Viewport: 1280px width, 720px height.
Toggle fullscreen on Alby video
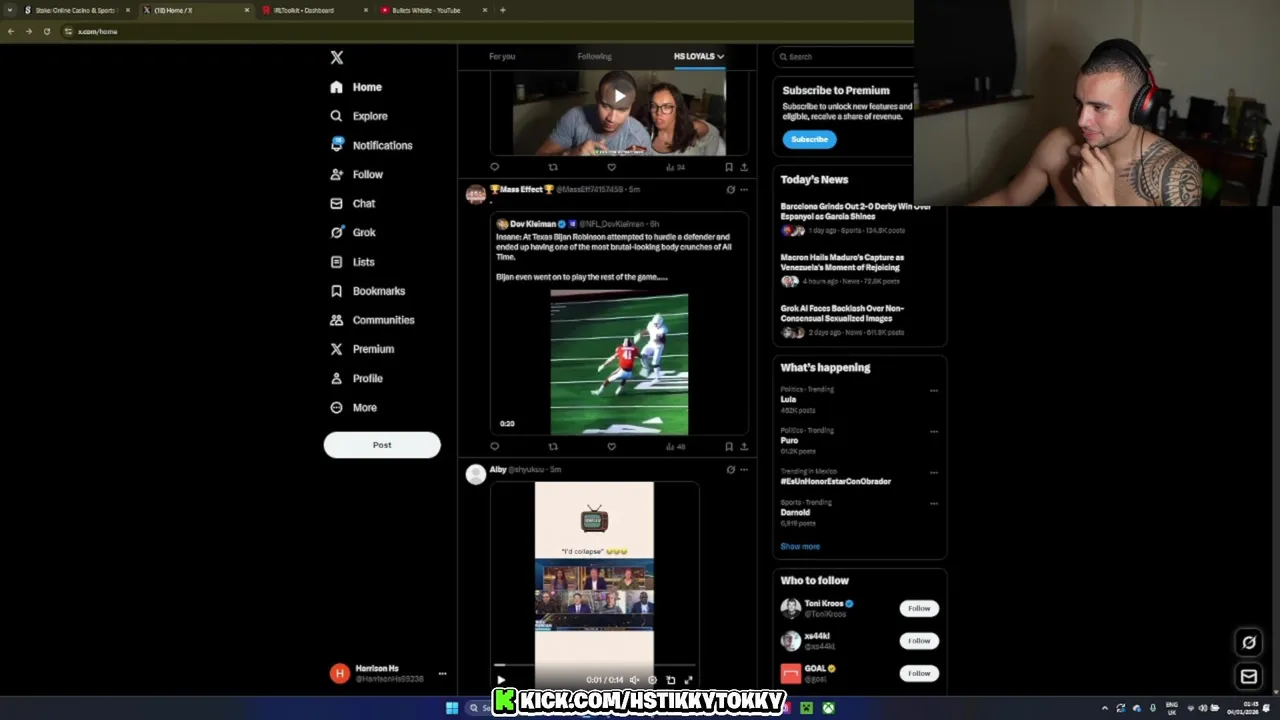[x=688, y=680]
